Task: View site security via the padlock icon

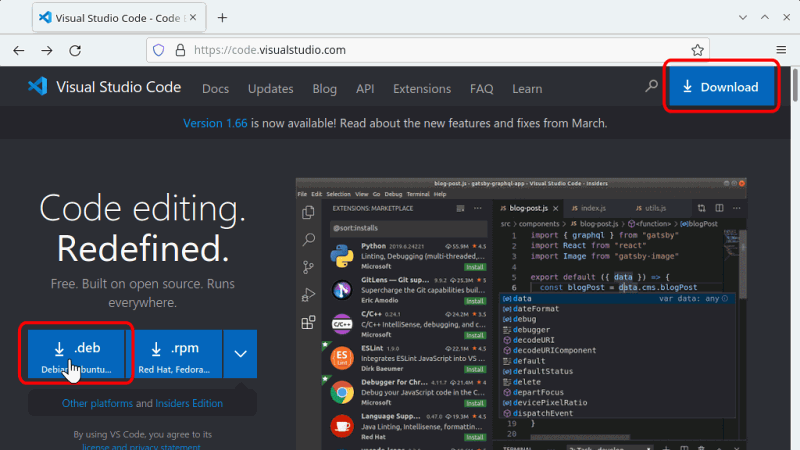Action: pyautogui.click(x=180, y=50)
